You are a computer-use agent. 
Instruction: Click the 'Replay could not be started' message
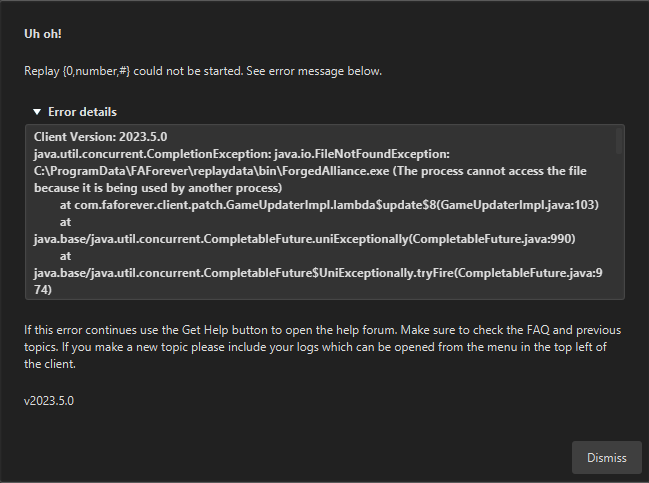203,71
